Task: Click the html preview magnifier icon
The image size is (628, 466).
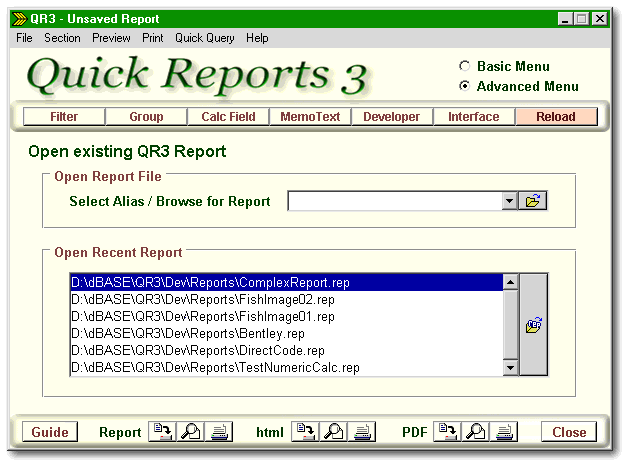Action: click(x=334, y=432)
